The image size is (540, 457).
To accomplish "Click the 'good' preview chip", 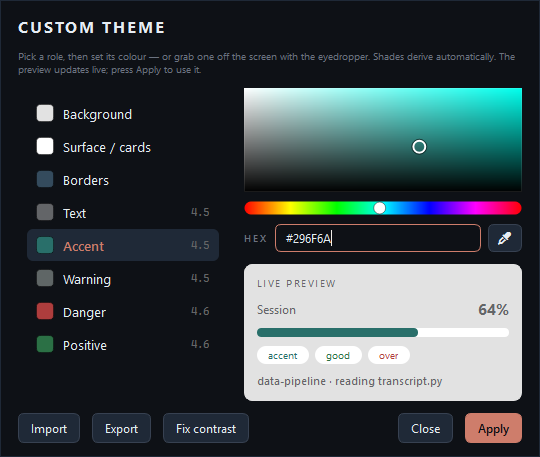I will (338, 355).
